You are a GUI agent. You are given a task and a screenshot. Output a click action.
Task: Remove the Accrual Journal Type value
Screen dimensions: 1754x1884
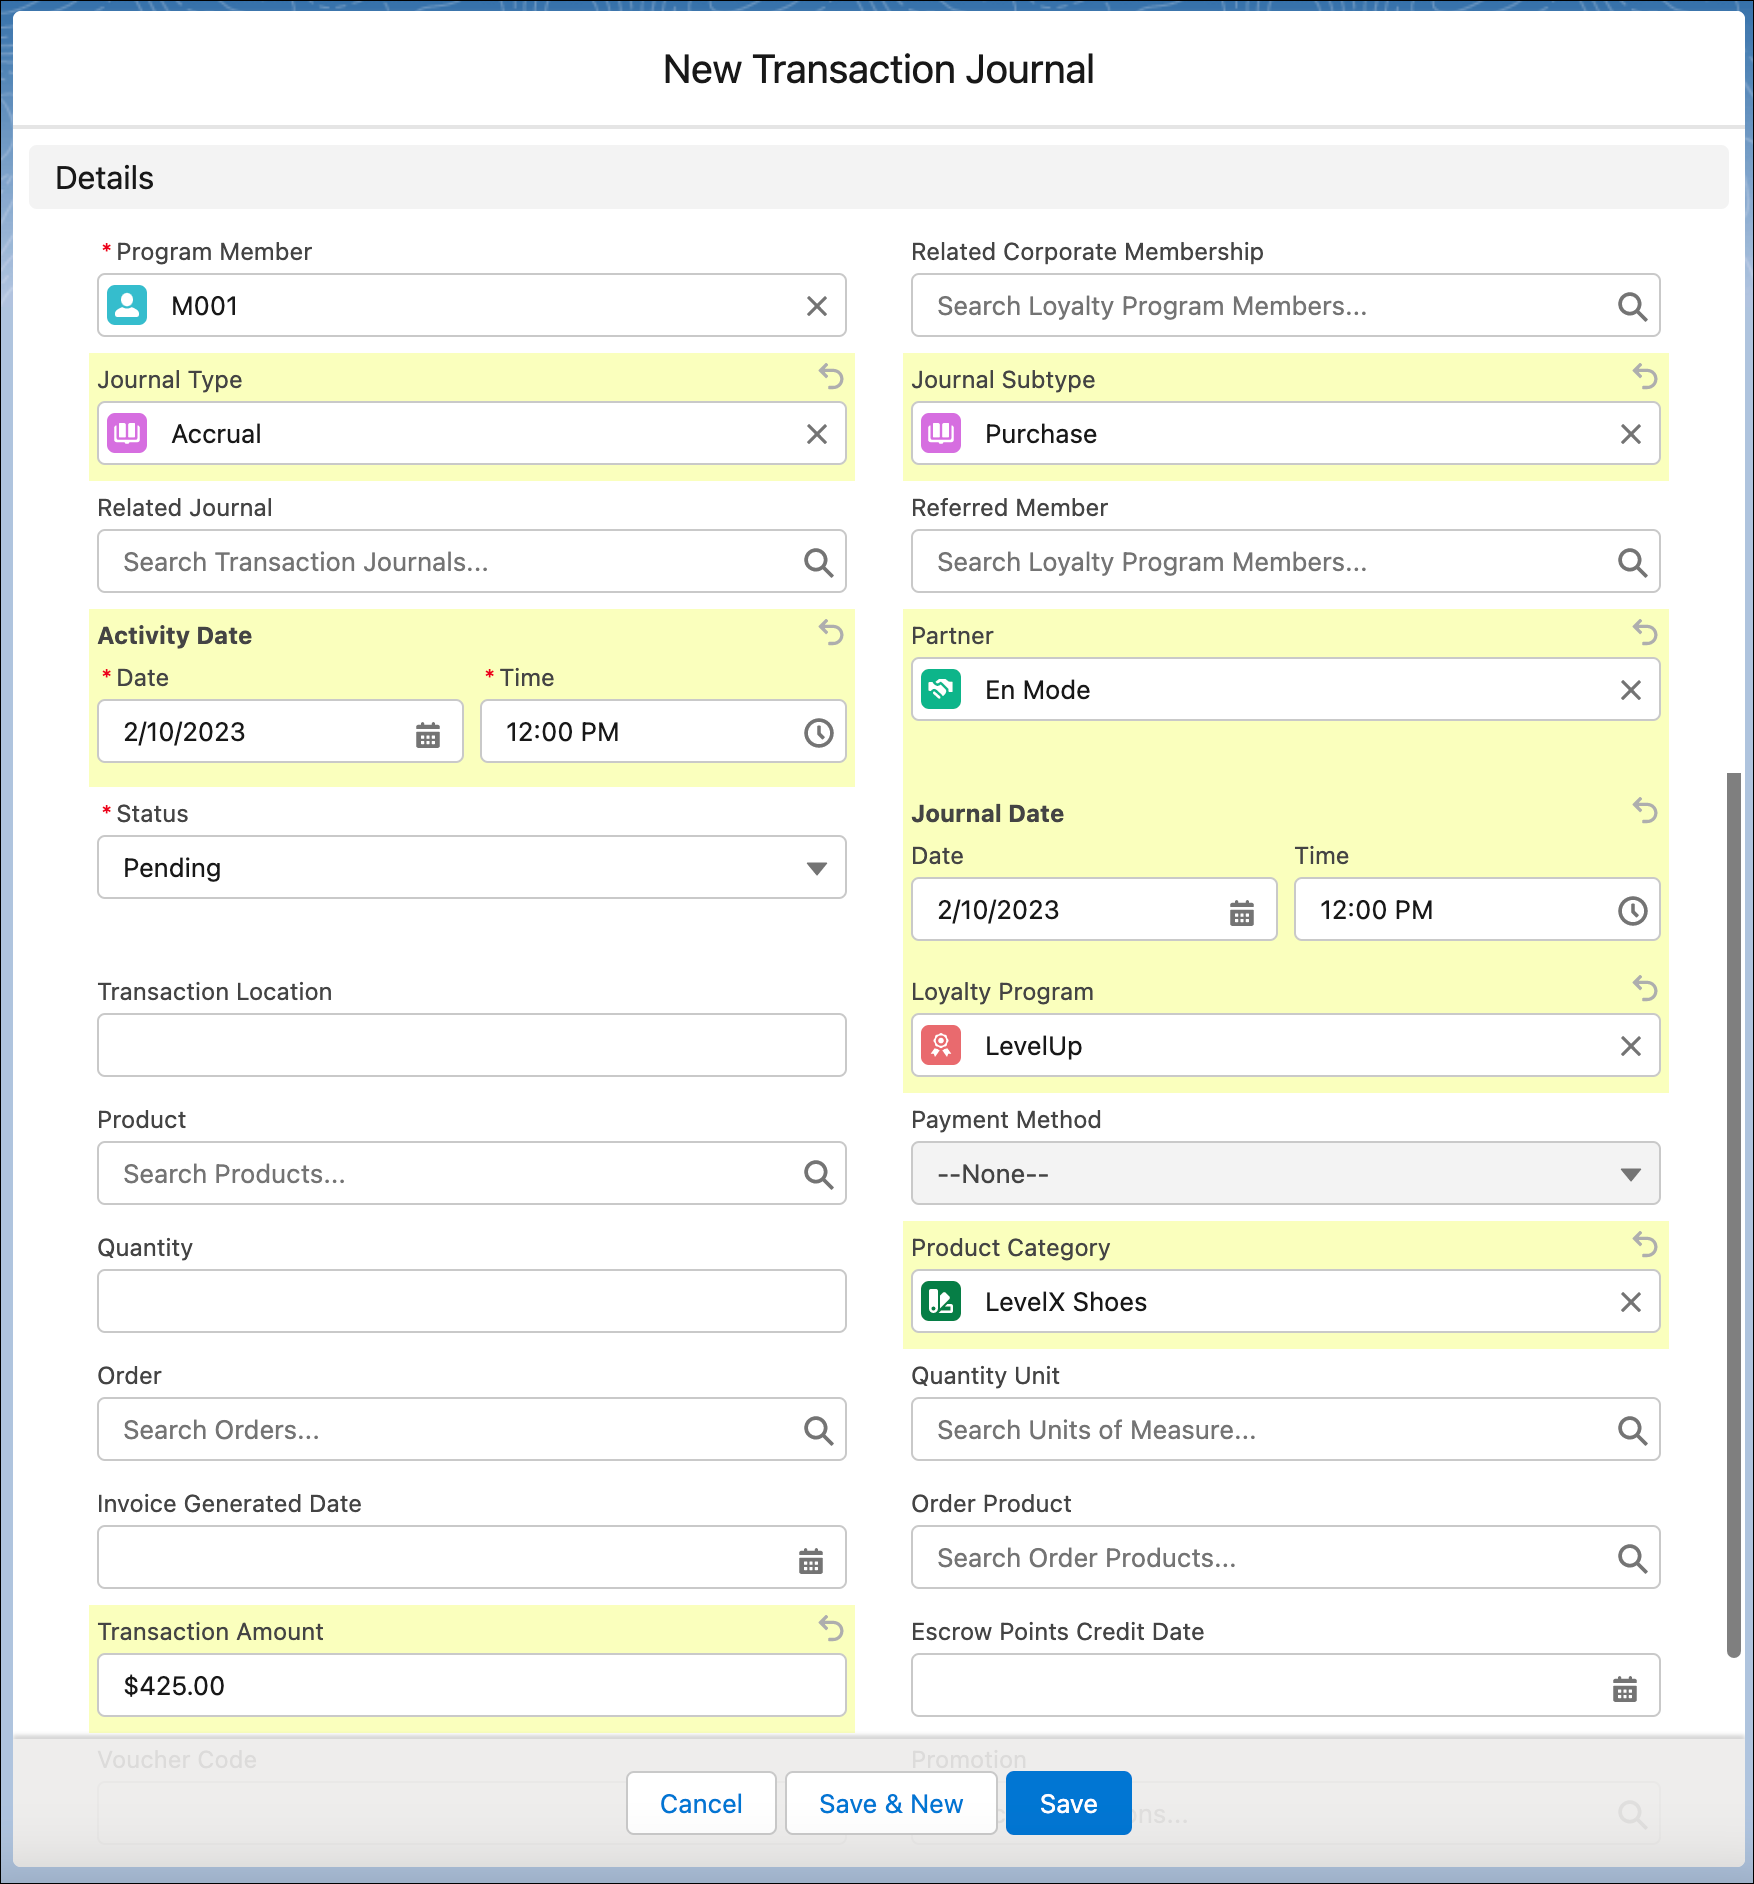pos(817,434)
